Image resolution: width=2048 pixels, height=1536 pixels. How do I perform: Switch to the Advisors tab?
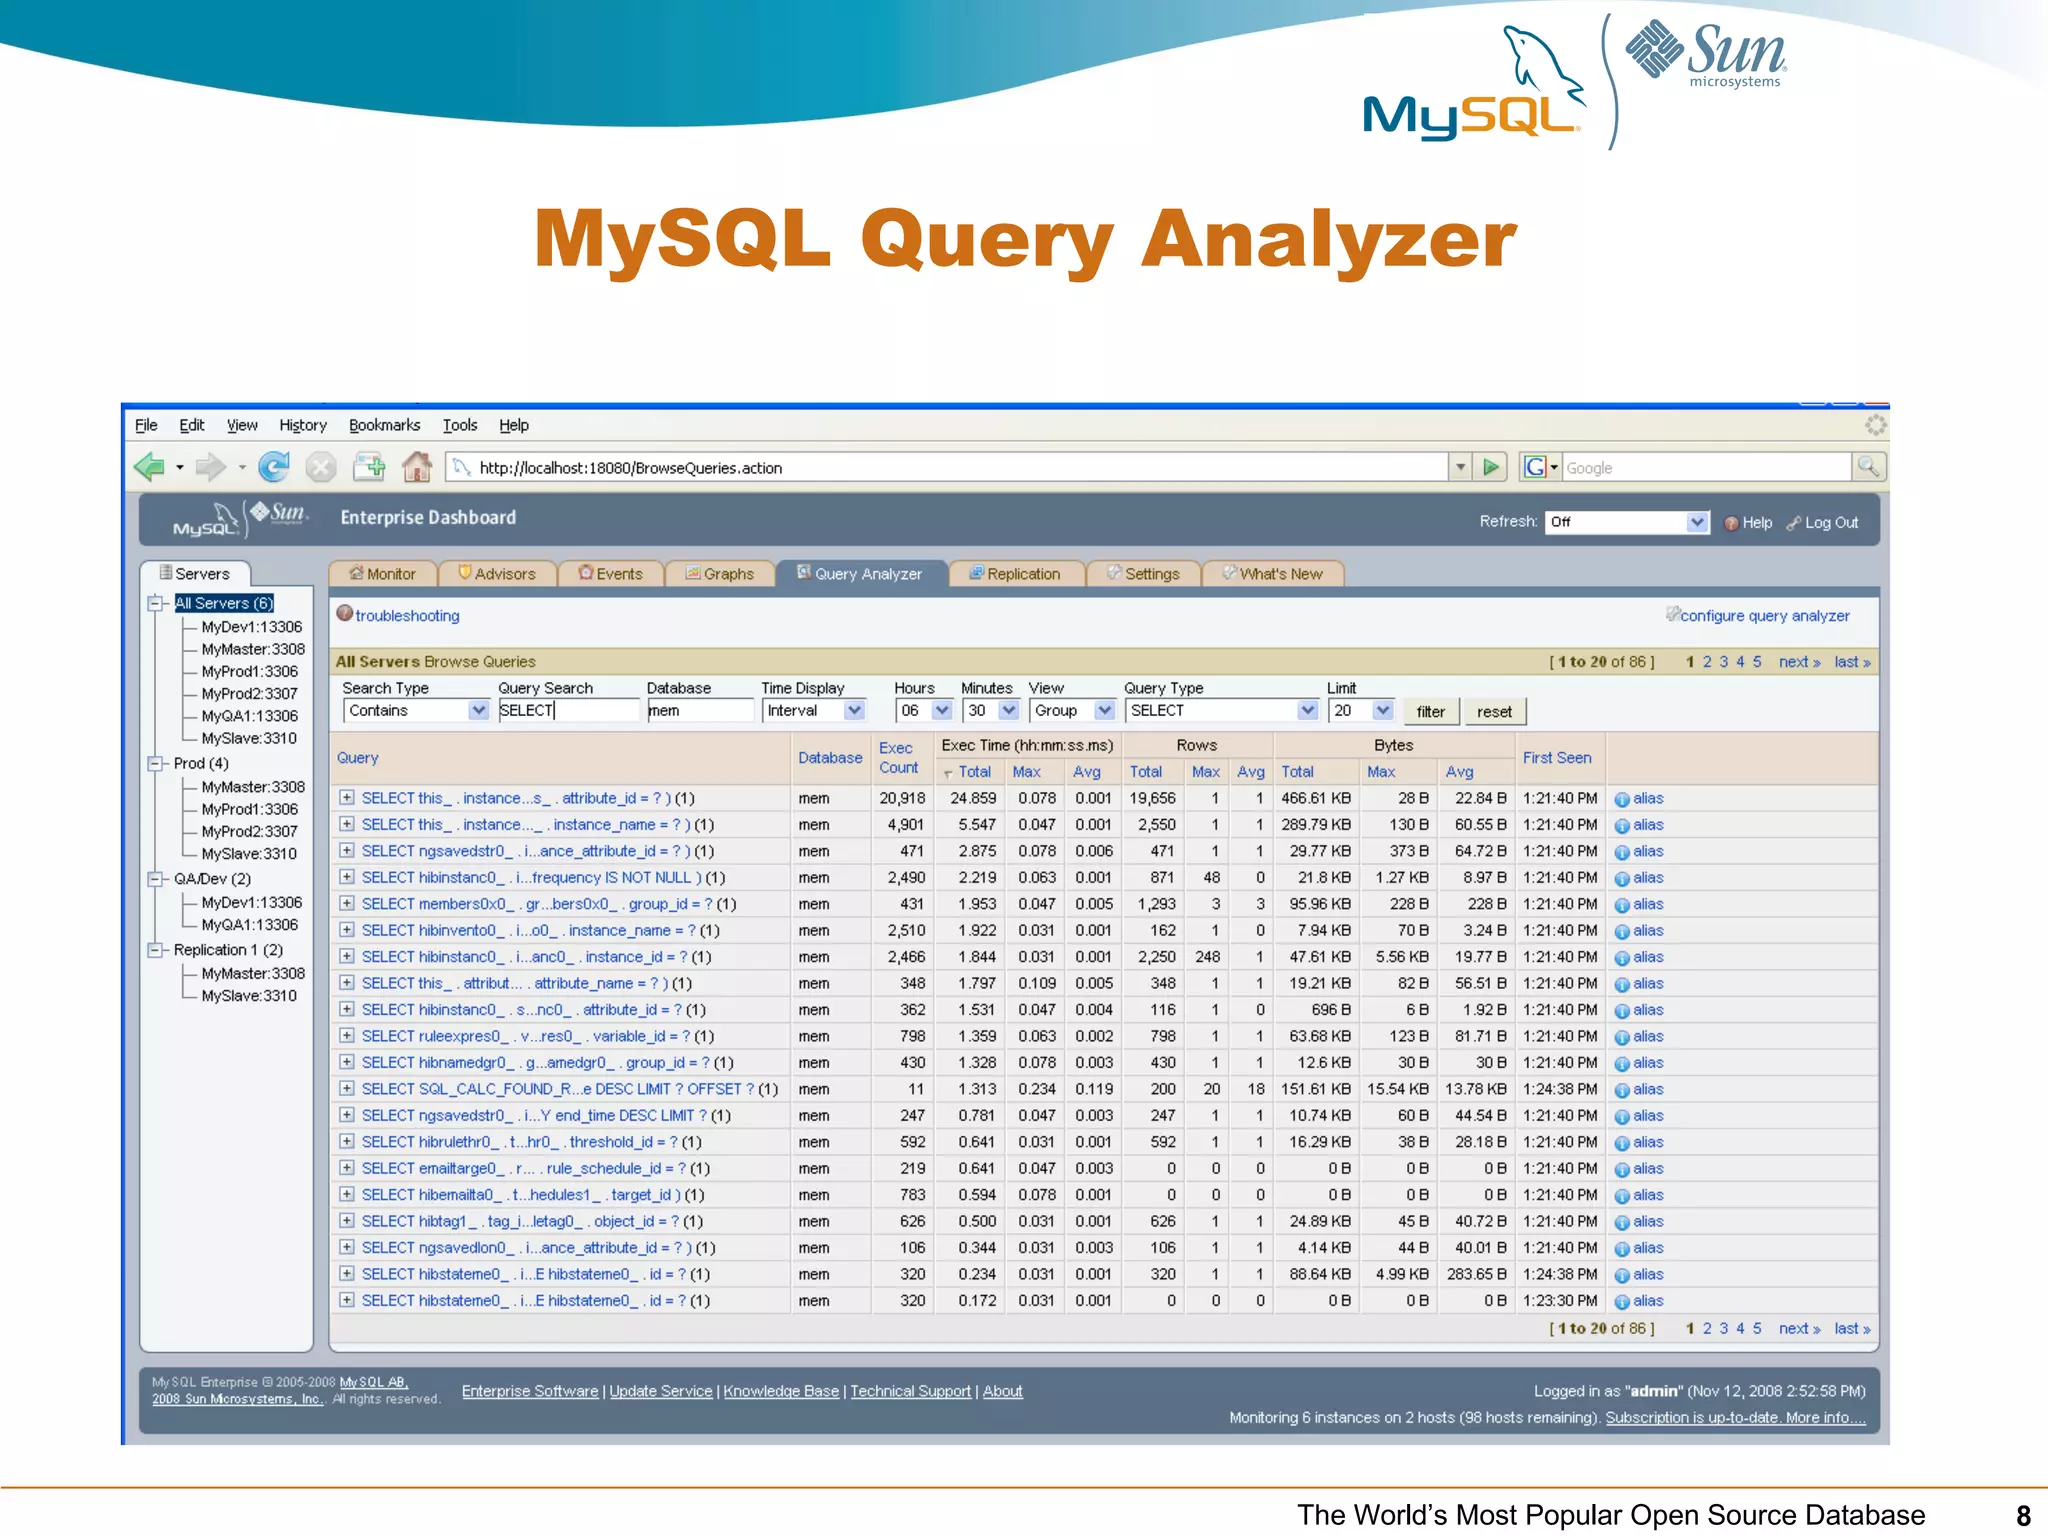click(497, 574)
